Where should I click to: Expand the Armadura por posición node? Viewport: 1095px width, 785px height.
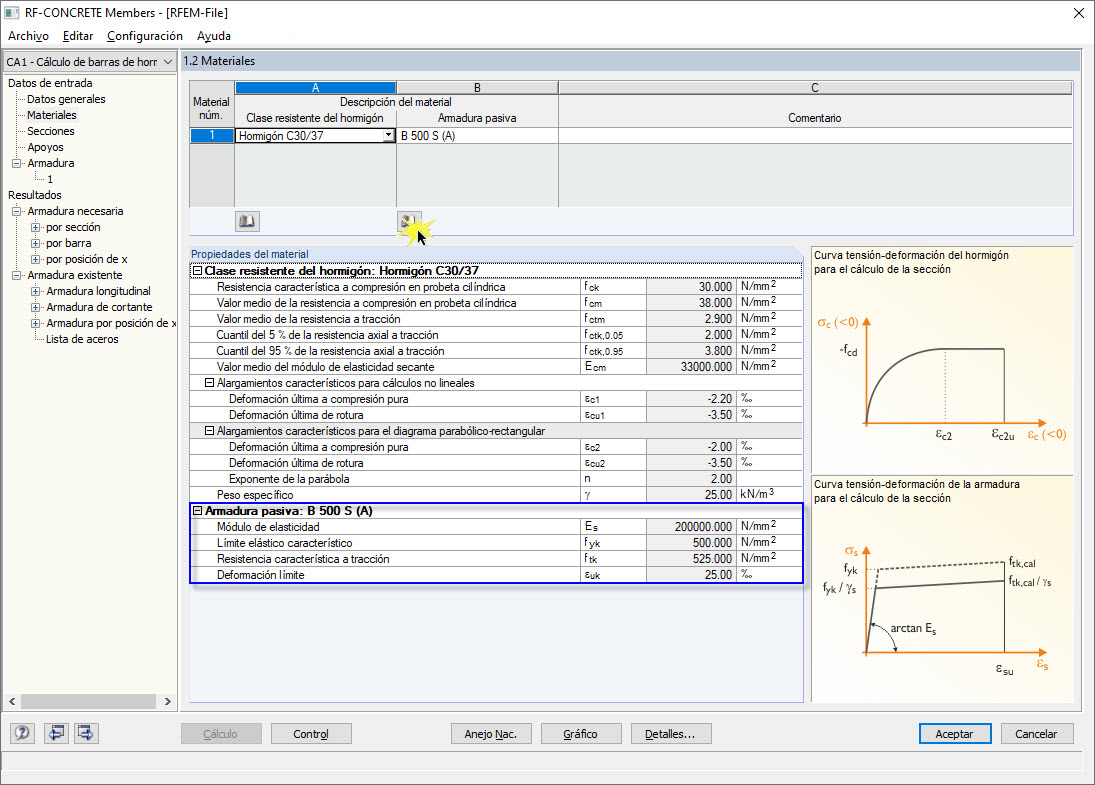[36, 323]
